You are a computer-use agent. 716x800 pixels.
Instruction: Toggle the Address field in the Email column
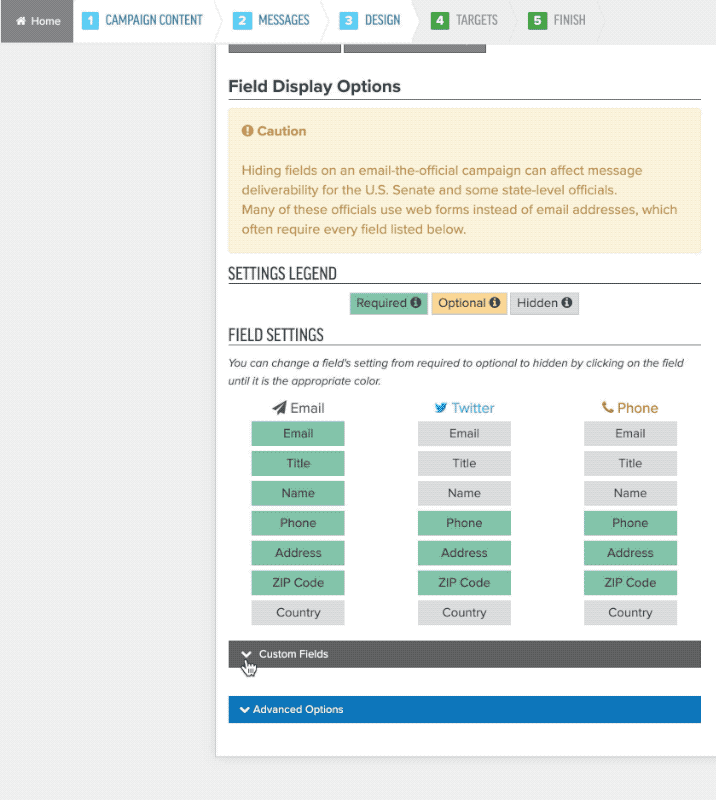point(297,553)
